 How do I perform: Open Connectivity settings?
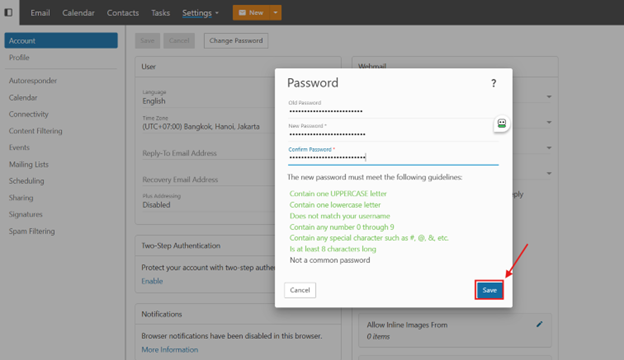29,114
